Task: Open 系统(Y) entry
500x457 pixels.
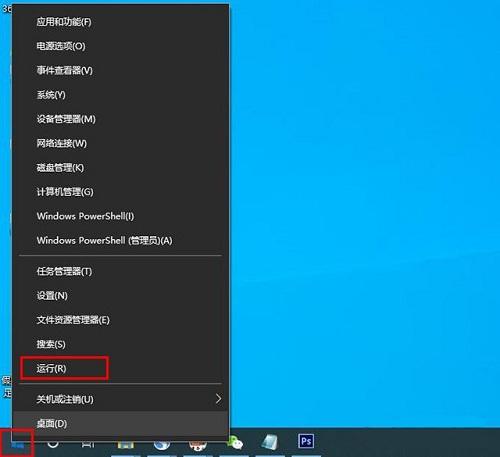Action: pos(121,95)
